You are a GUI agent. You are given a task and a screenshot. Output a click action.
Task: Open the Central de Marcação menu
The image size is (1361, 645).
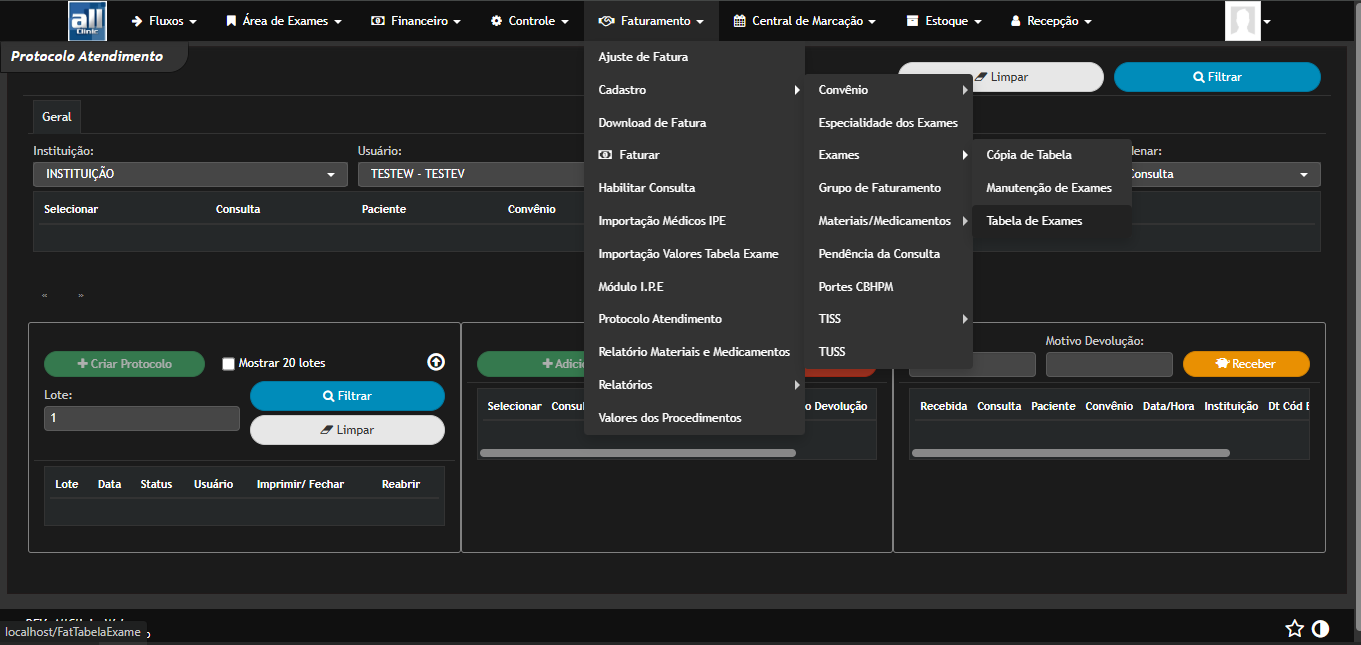tap(804, 21)
